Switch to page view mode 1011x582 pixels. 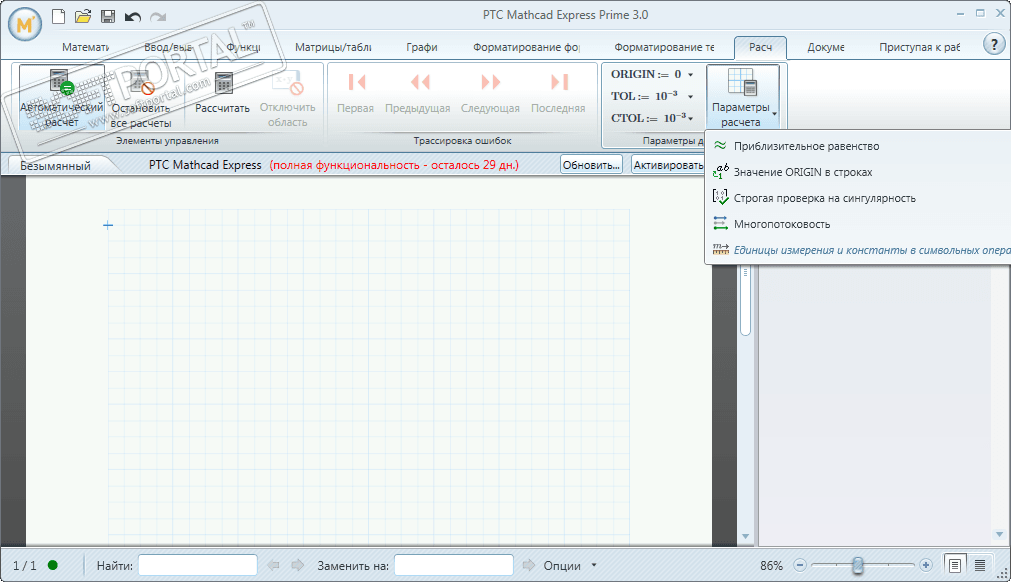(x=955, y=565)
